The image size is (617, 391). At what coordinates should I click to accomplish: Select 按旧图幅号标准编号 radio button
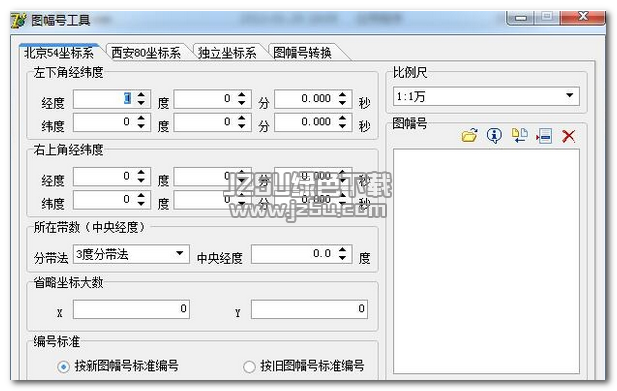(249, 367)
